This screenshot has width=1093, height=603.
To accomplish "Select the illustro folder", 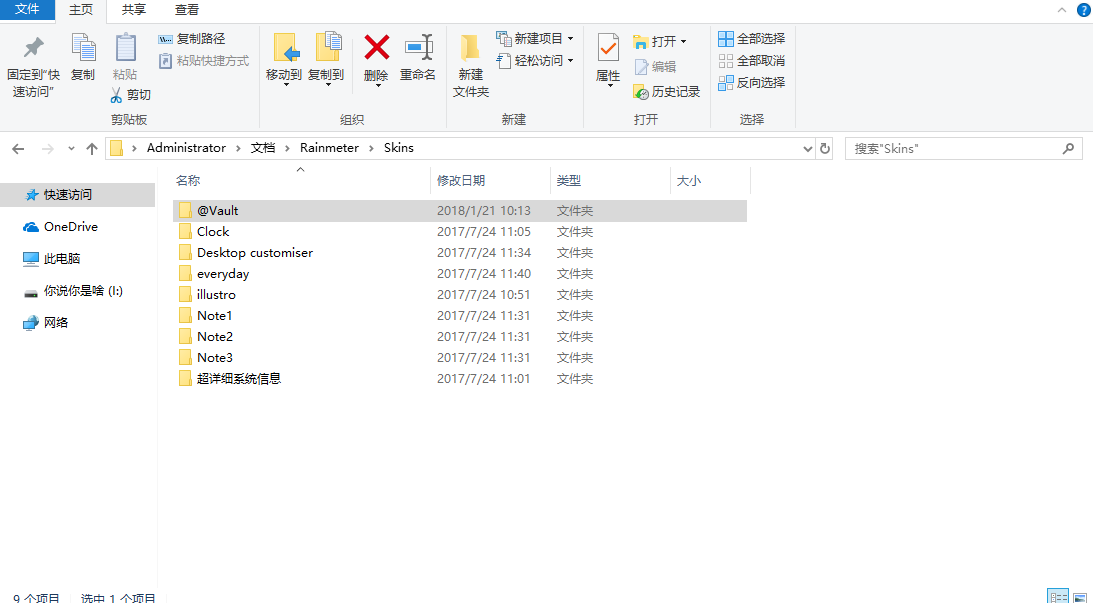I will [x=459, y=294].
